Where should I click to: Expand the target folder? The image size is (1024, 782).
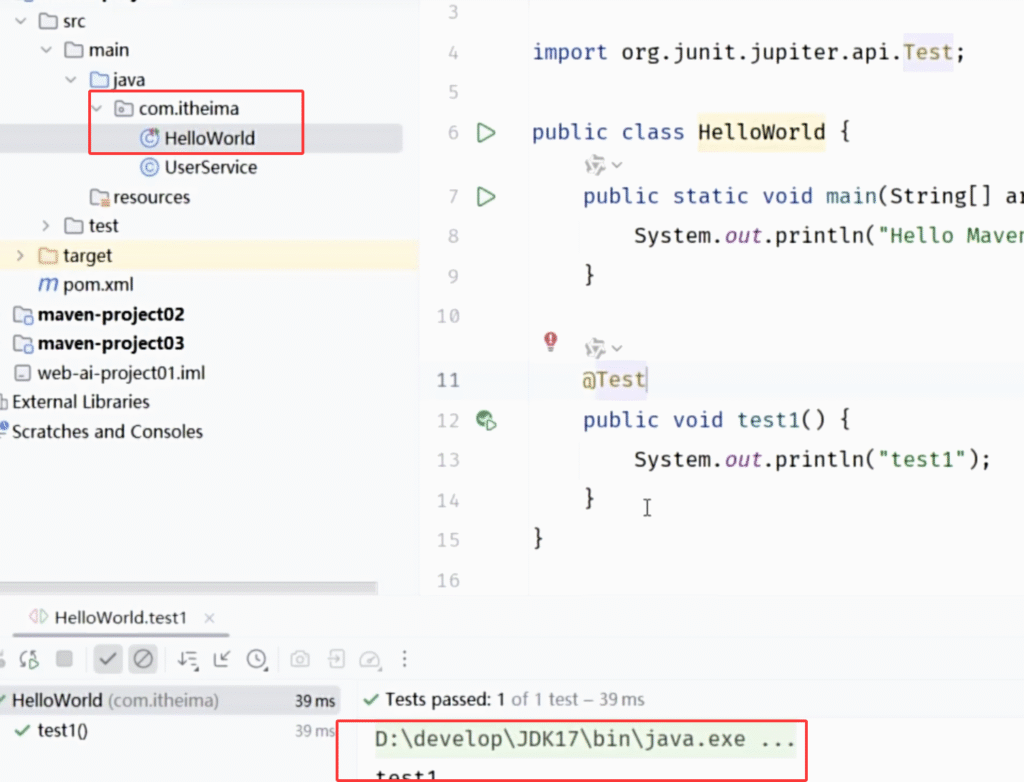click(20, 256)
